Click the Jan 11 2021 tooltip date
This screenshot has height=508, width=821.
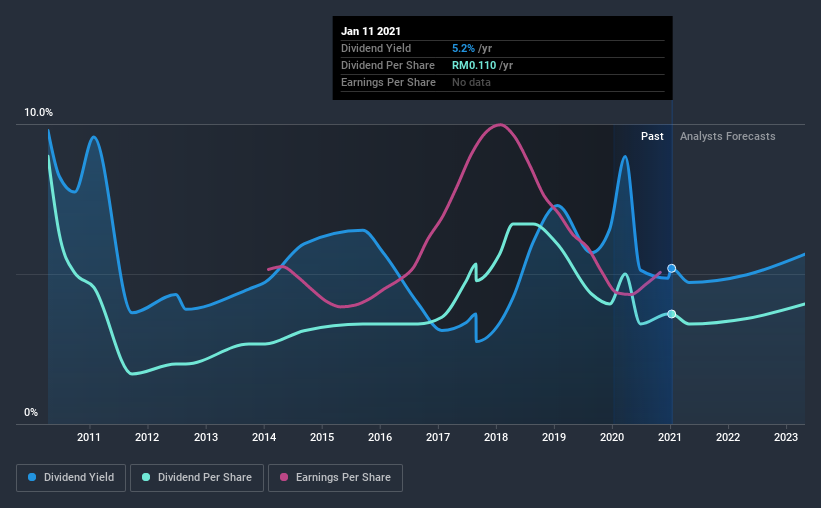point(371,31)
